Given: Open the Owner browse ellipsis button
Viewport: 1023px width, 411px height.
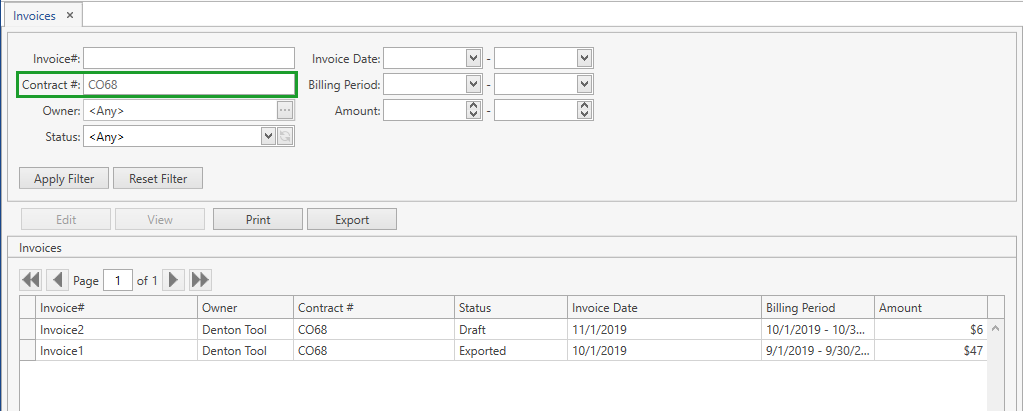Looking at the screenshot, I should point(285,111).
